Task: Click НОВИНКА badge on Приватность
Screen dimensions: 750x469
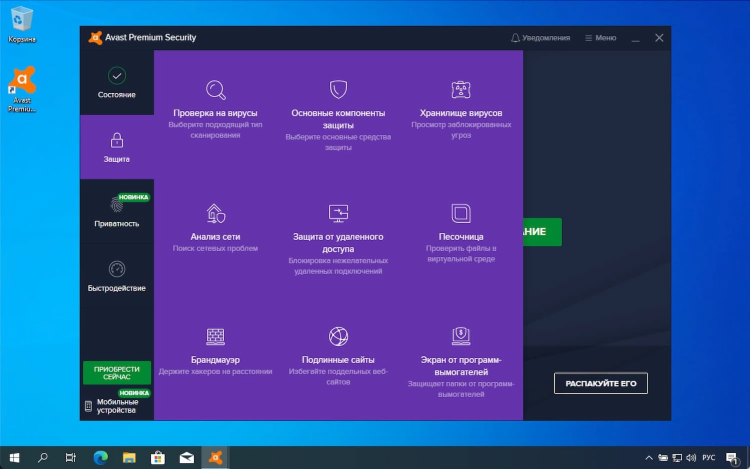Action: click(133, 197)
